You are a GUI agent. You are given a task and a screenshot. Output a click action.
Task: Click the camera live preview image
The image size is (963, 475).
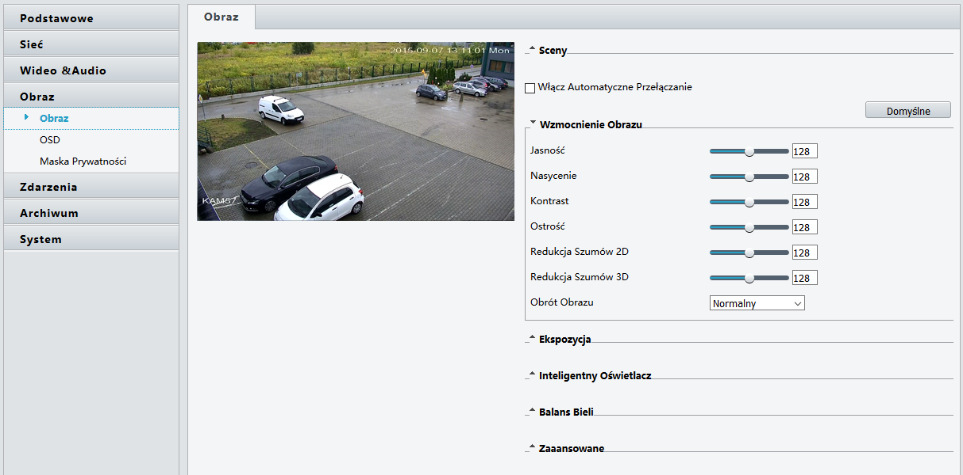click(x=356, y=131)
